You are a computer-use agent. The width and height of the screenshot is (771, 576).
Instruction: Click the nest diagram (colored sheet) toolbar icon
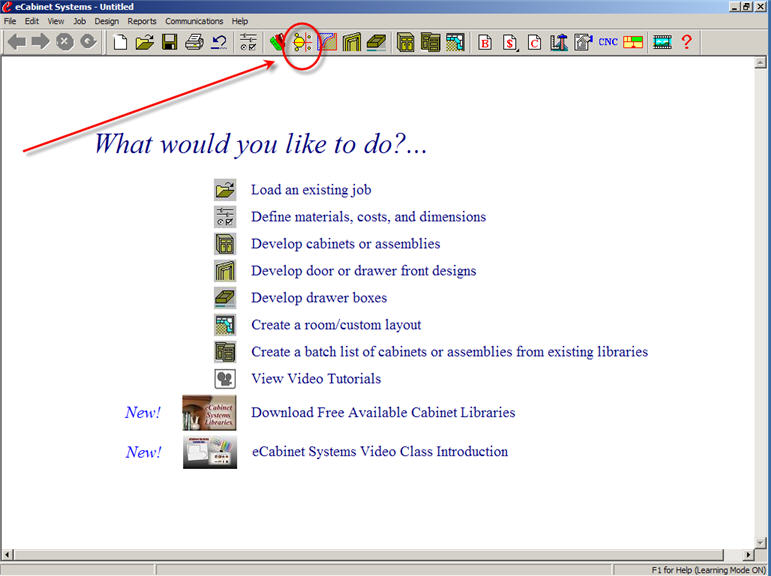633,42
